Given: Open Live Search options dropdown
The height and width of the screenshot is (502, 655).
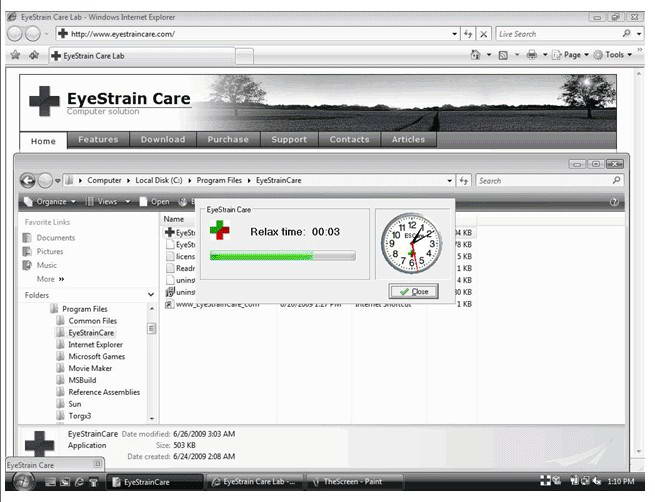Looking at the screenshot, I should point(639,34).
